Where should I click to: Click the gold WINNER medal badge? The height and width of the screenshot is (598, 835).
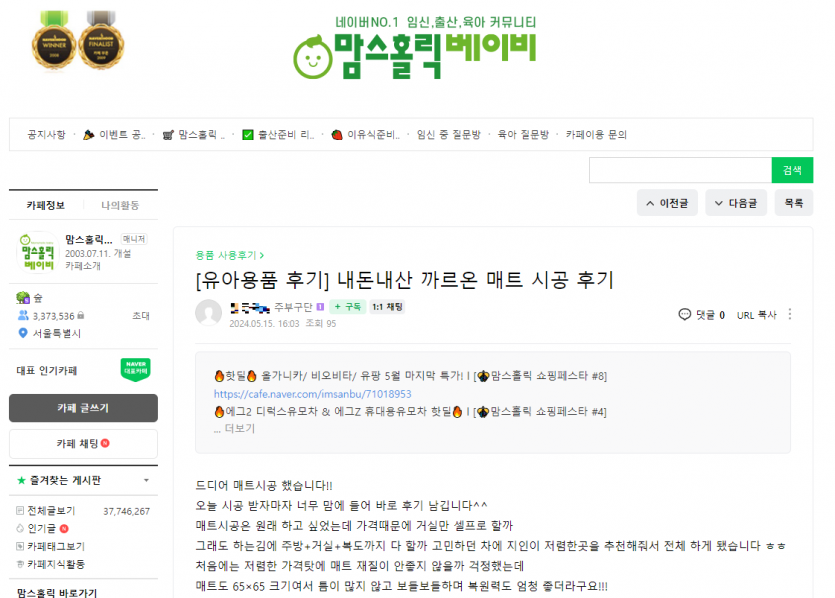[x=54, y=40]
